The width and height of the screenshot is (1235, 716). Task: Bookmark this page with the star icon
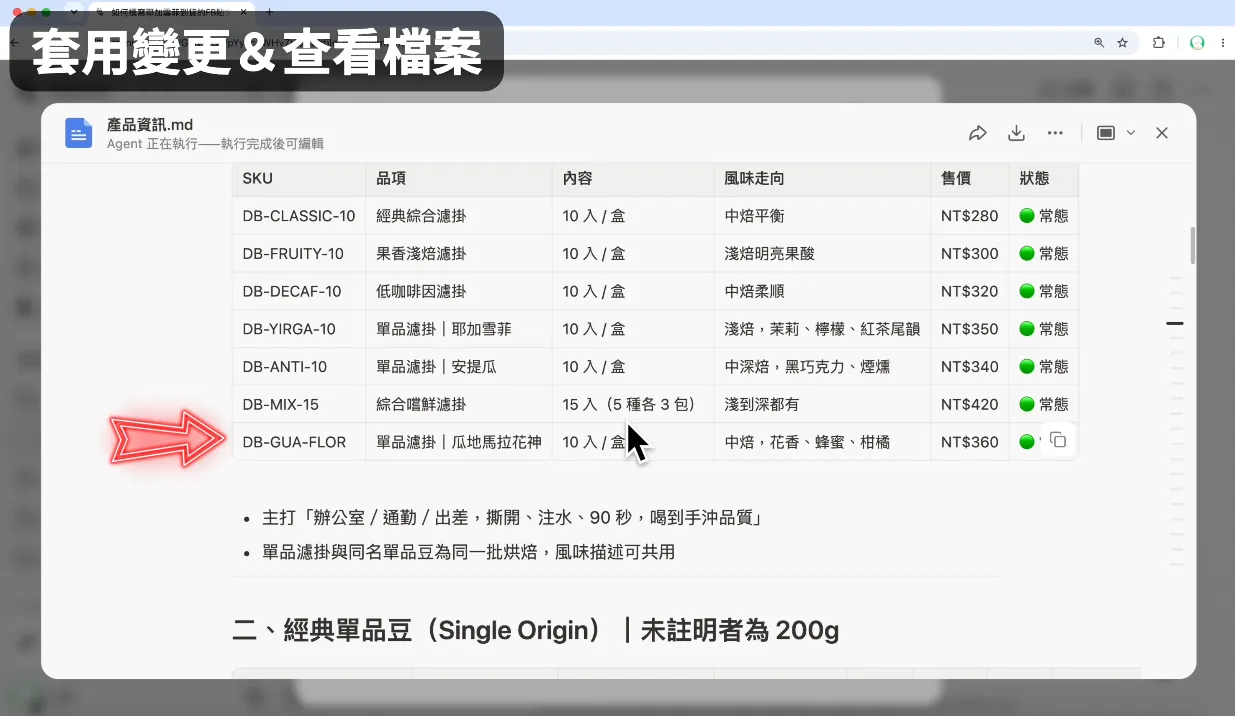[1122, 43]
